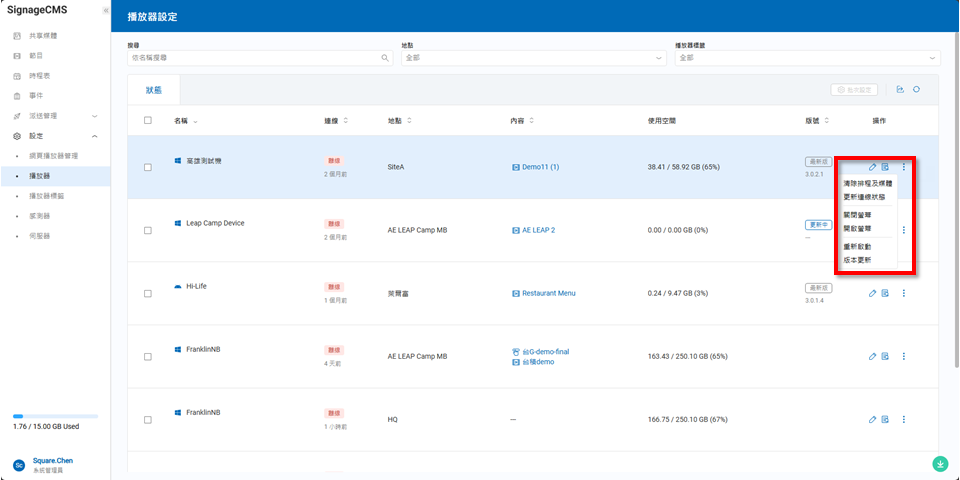Click the green download button at bottom right
Viewport: 960px width, 480px height.
click(x=940, y=464)
